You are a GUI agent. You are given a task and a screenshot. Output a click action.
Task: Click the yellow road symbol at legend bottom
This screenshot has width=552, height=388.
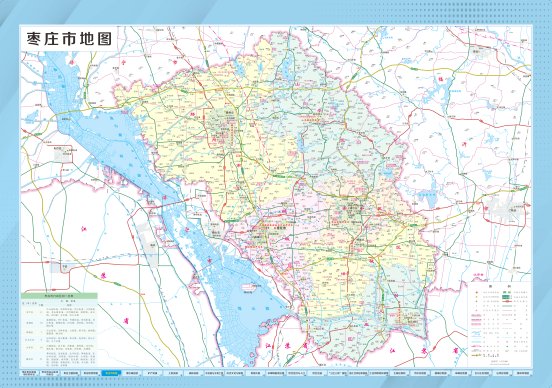coord(476,355)
